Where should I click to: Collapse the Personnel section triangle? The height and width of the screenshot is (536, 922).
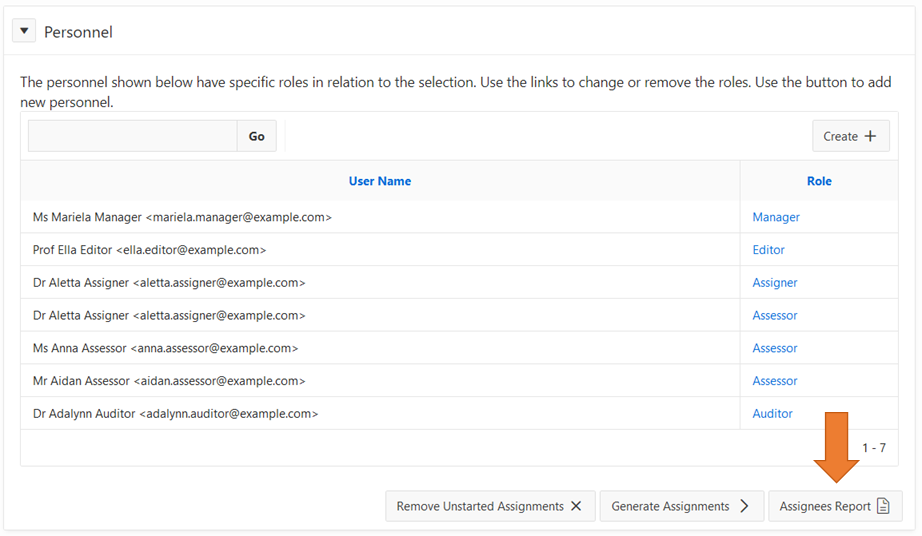24,31
